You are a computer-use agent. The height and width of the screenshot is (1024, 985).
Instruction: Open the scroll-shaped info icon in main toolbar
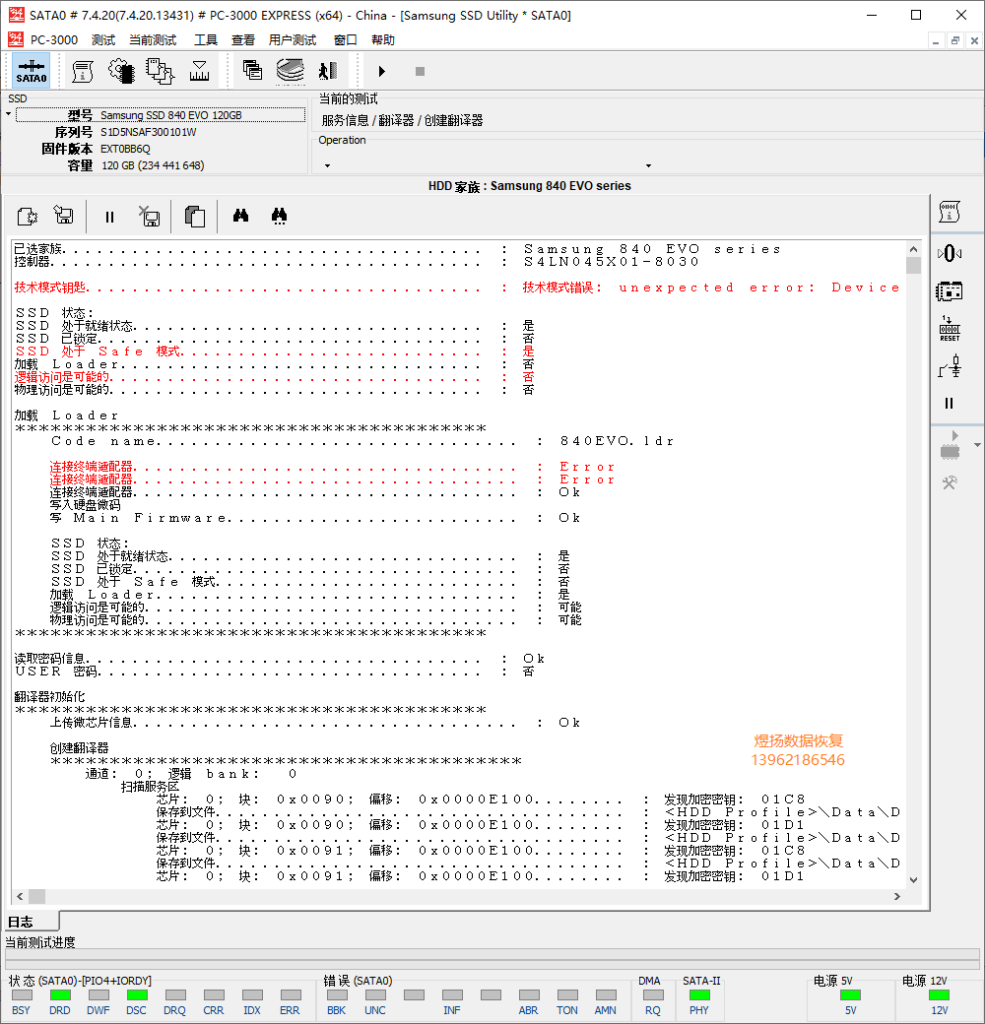click(x=82, y=71)
